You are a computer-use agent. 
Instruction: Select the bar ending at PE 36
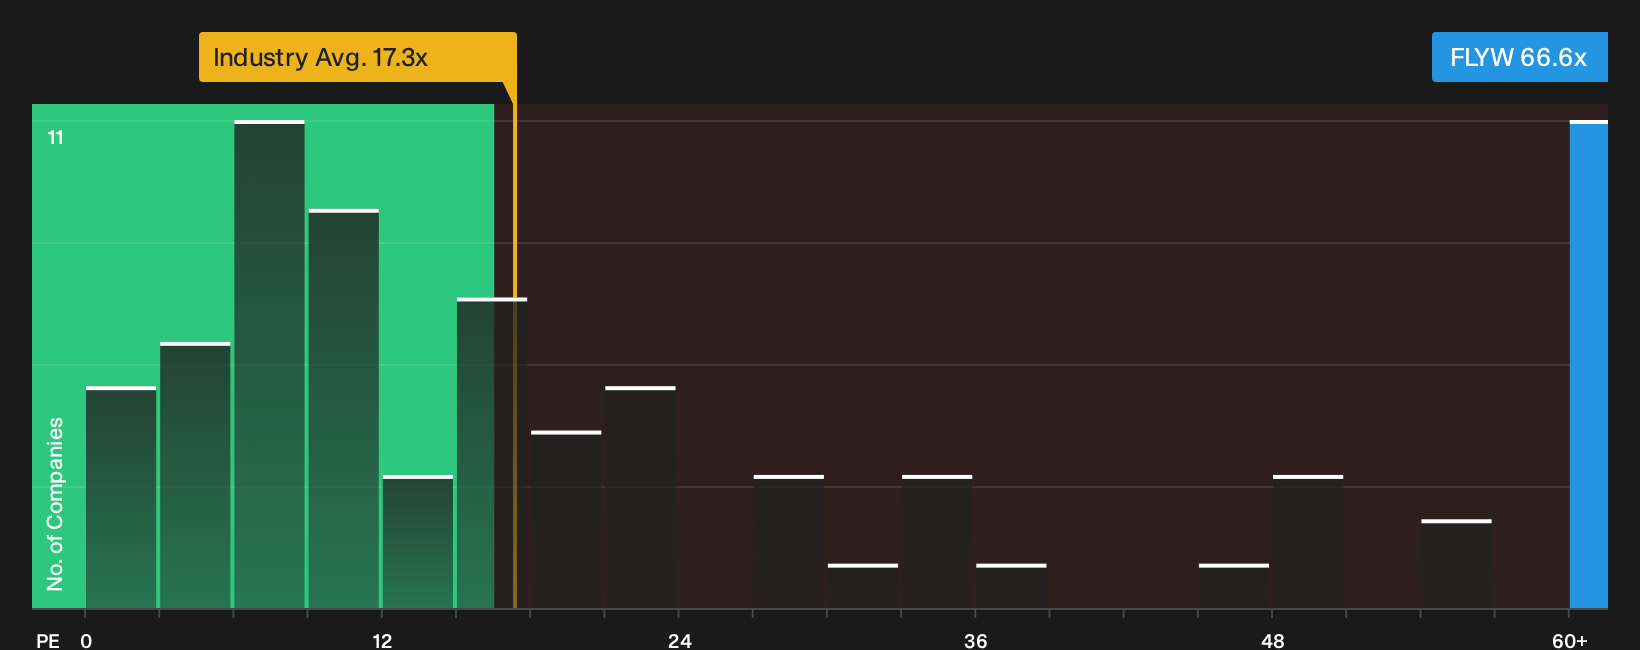[937, 541]
